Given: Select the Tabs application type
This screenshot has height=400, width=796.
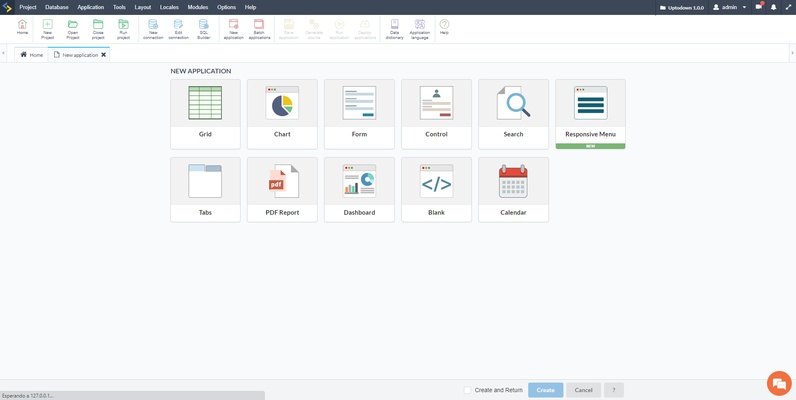Looking at the screenshot, I should 205,190.
